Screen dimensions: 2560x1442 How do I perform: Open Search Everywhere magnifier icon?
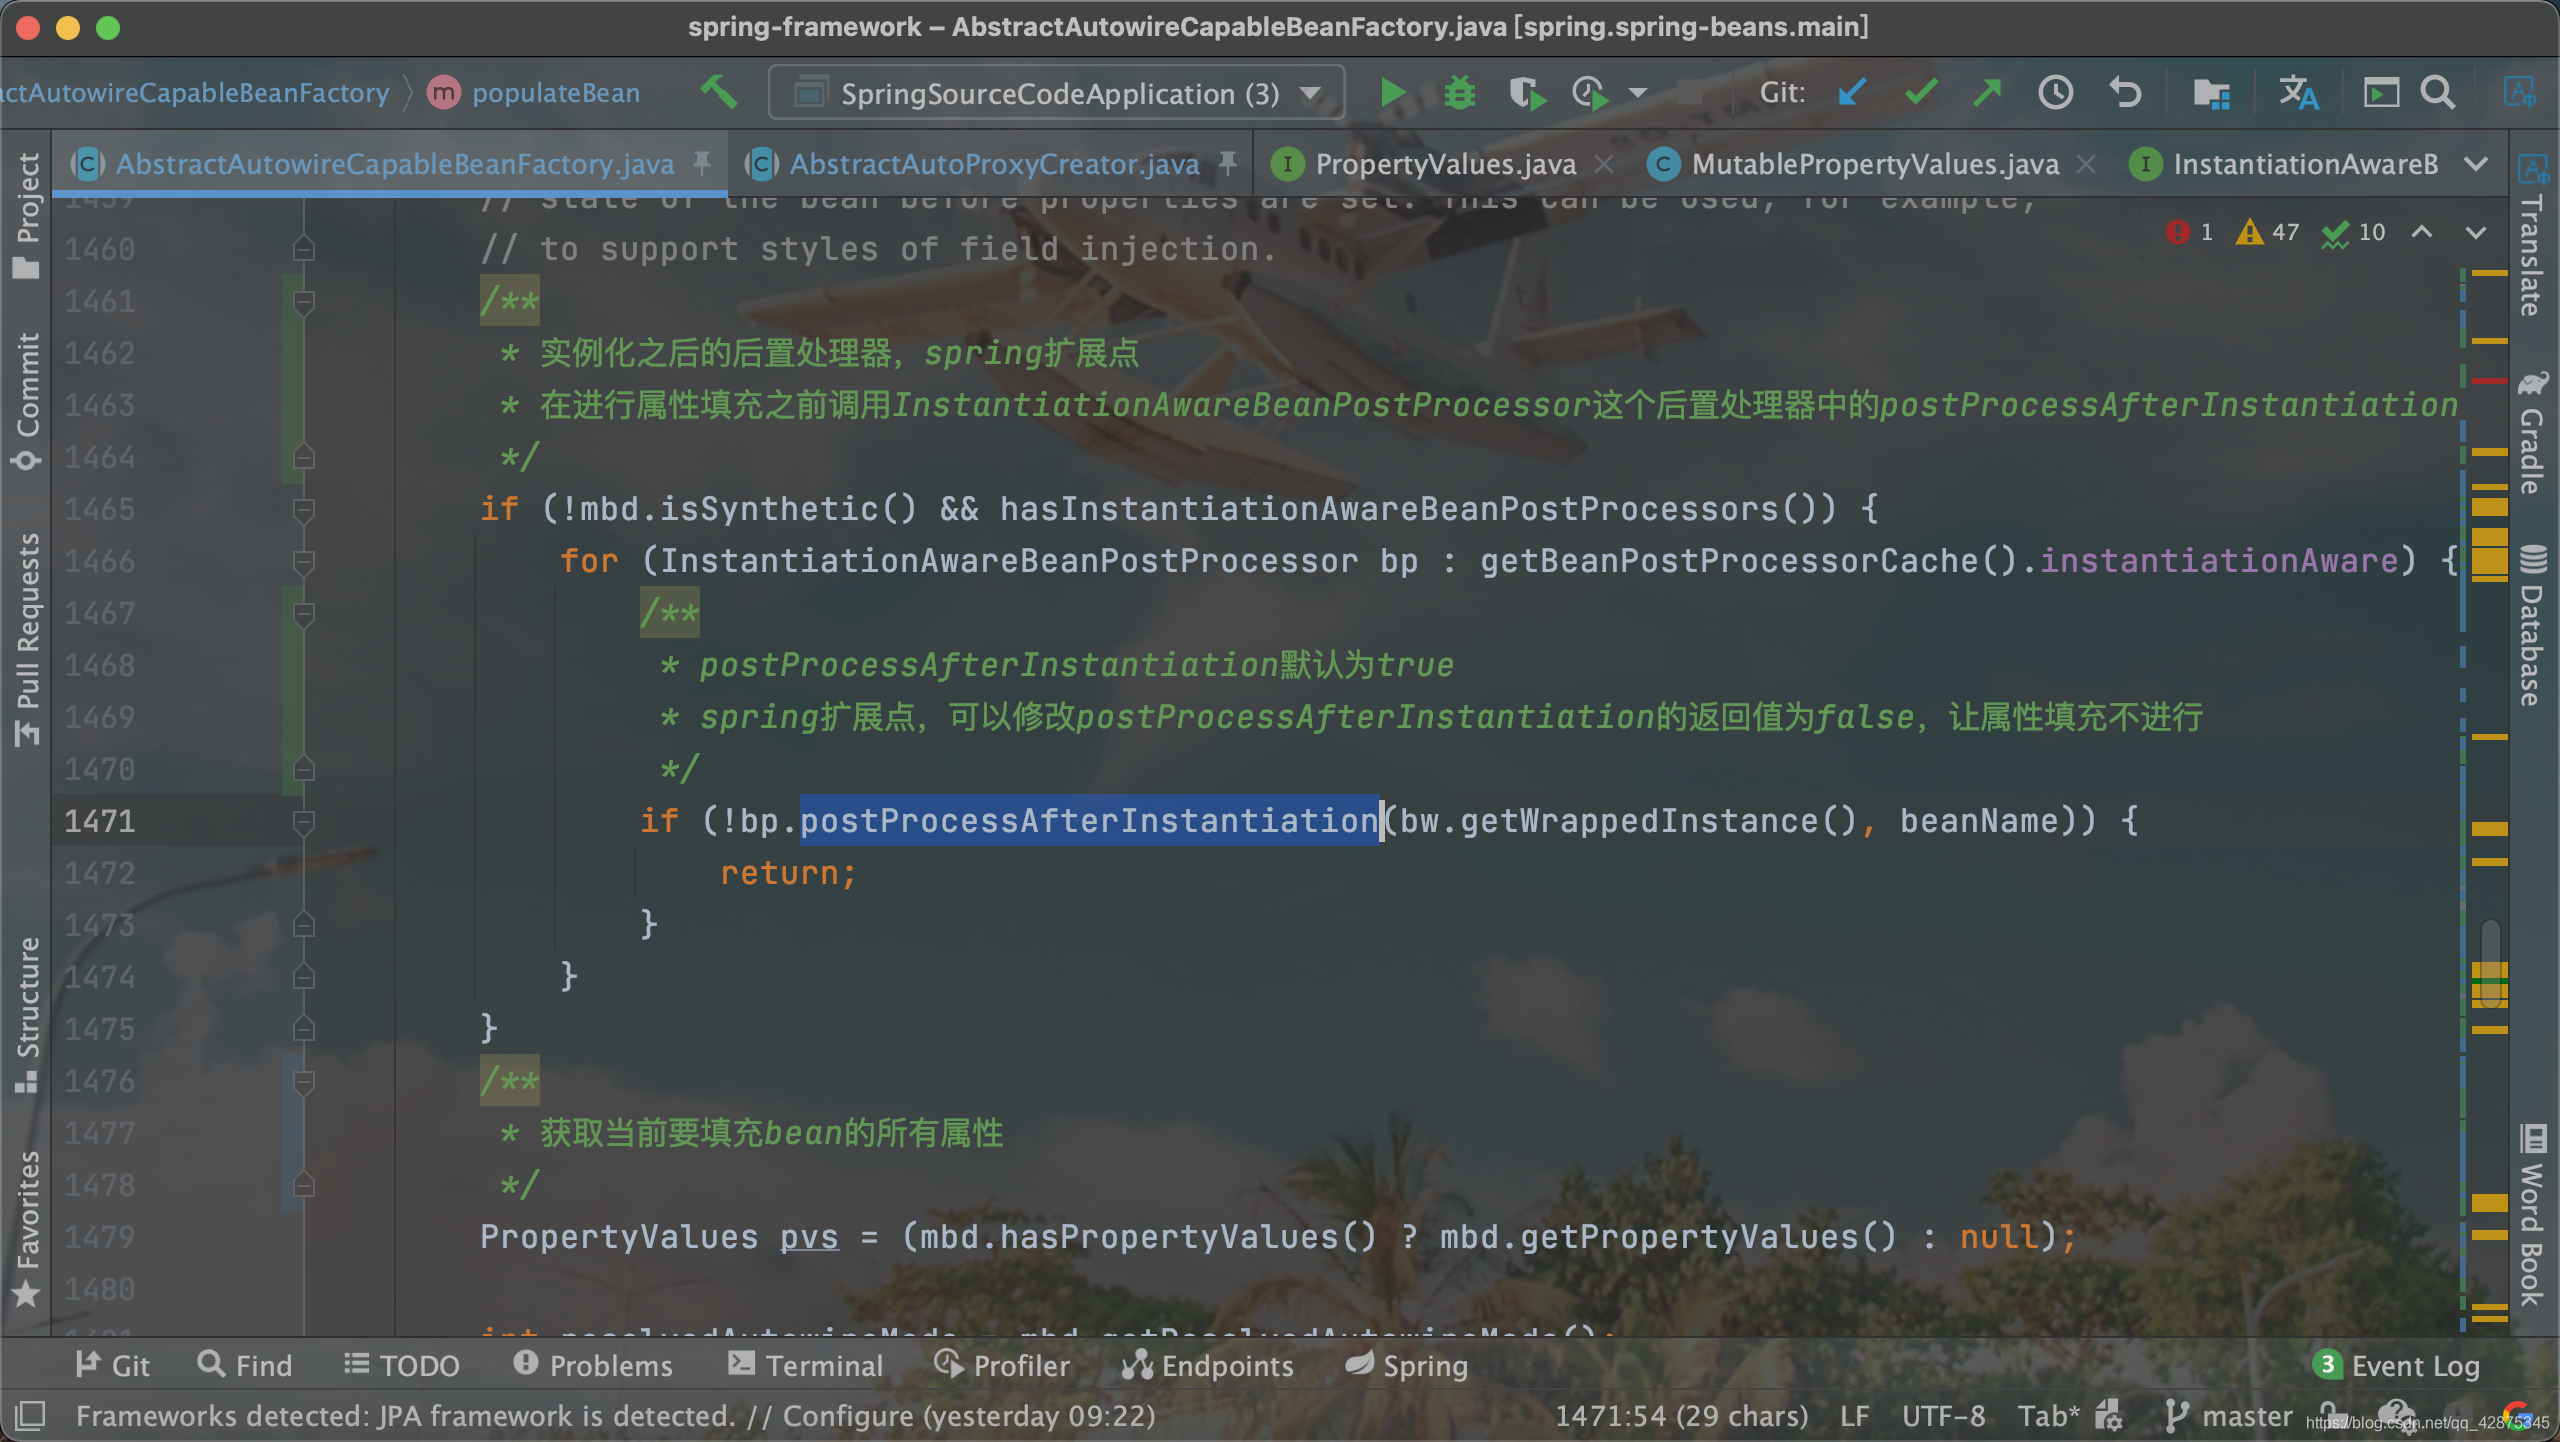2437,93
